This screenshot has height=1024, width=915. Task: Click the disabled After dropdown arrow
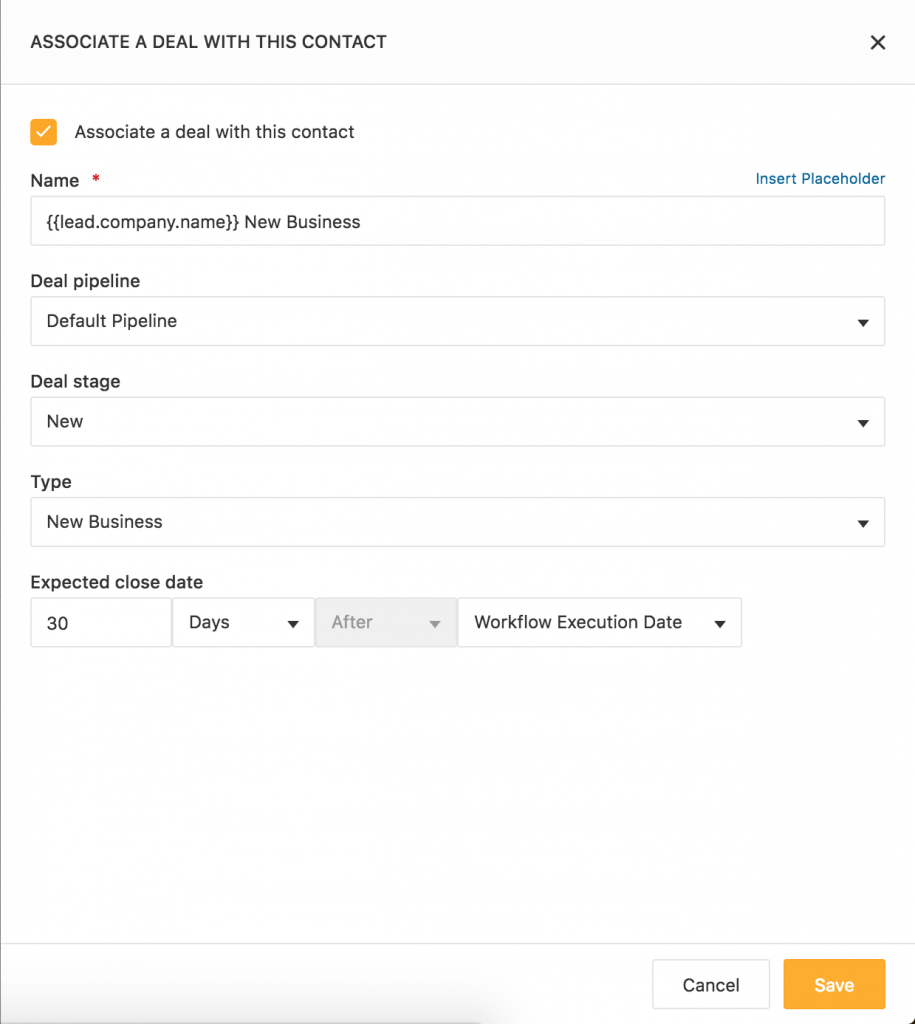[437, 622]
